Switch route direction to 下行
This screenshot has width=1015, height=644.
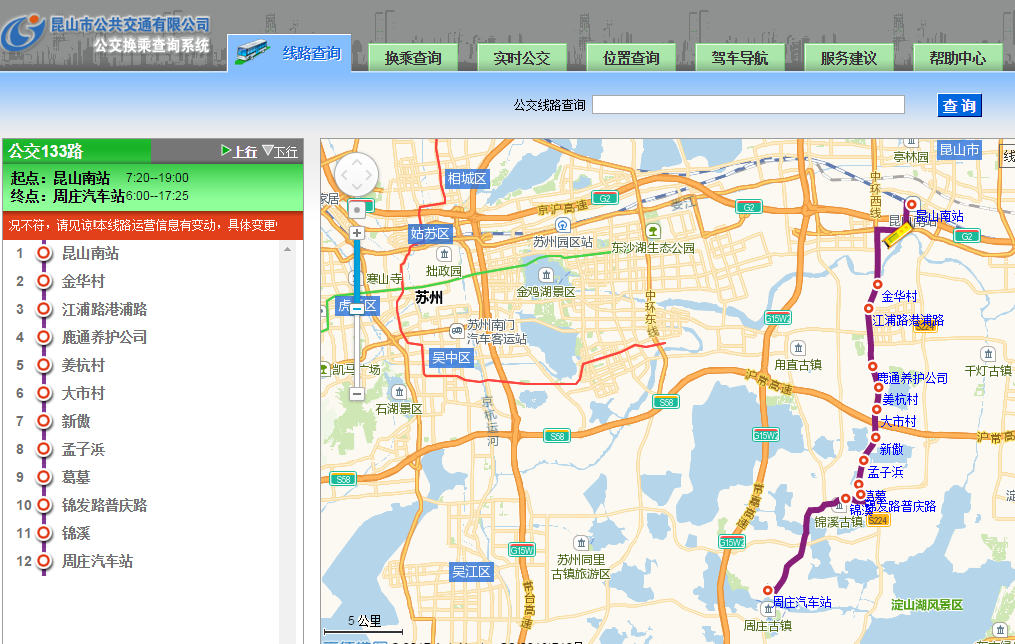pos(280,151)
